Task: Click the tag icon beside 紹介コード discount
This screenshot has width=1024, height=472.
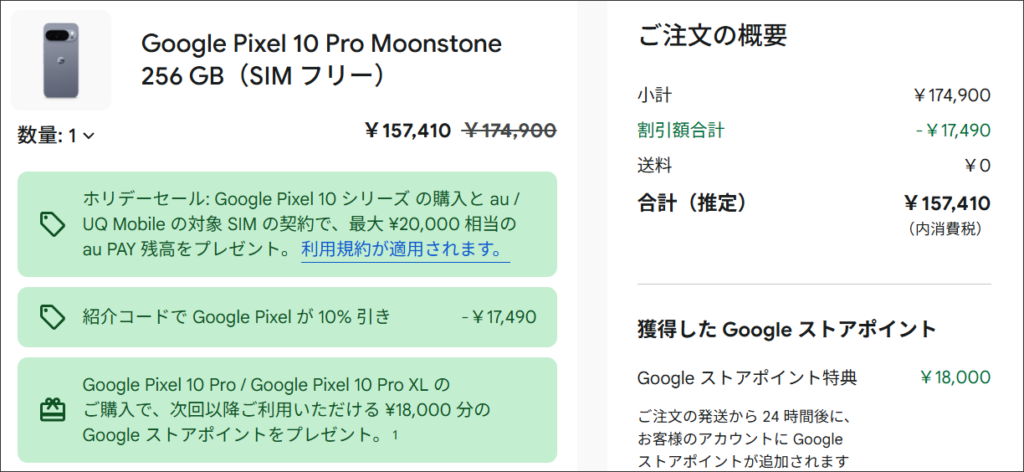Action: pyautogui.click(x=53, y=317)
